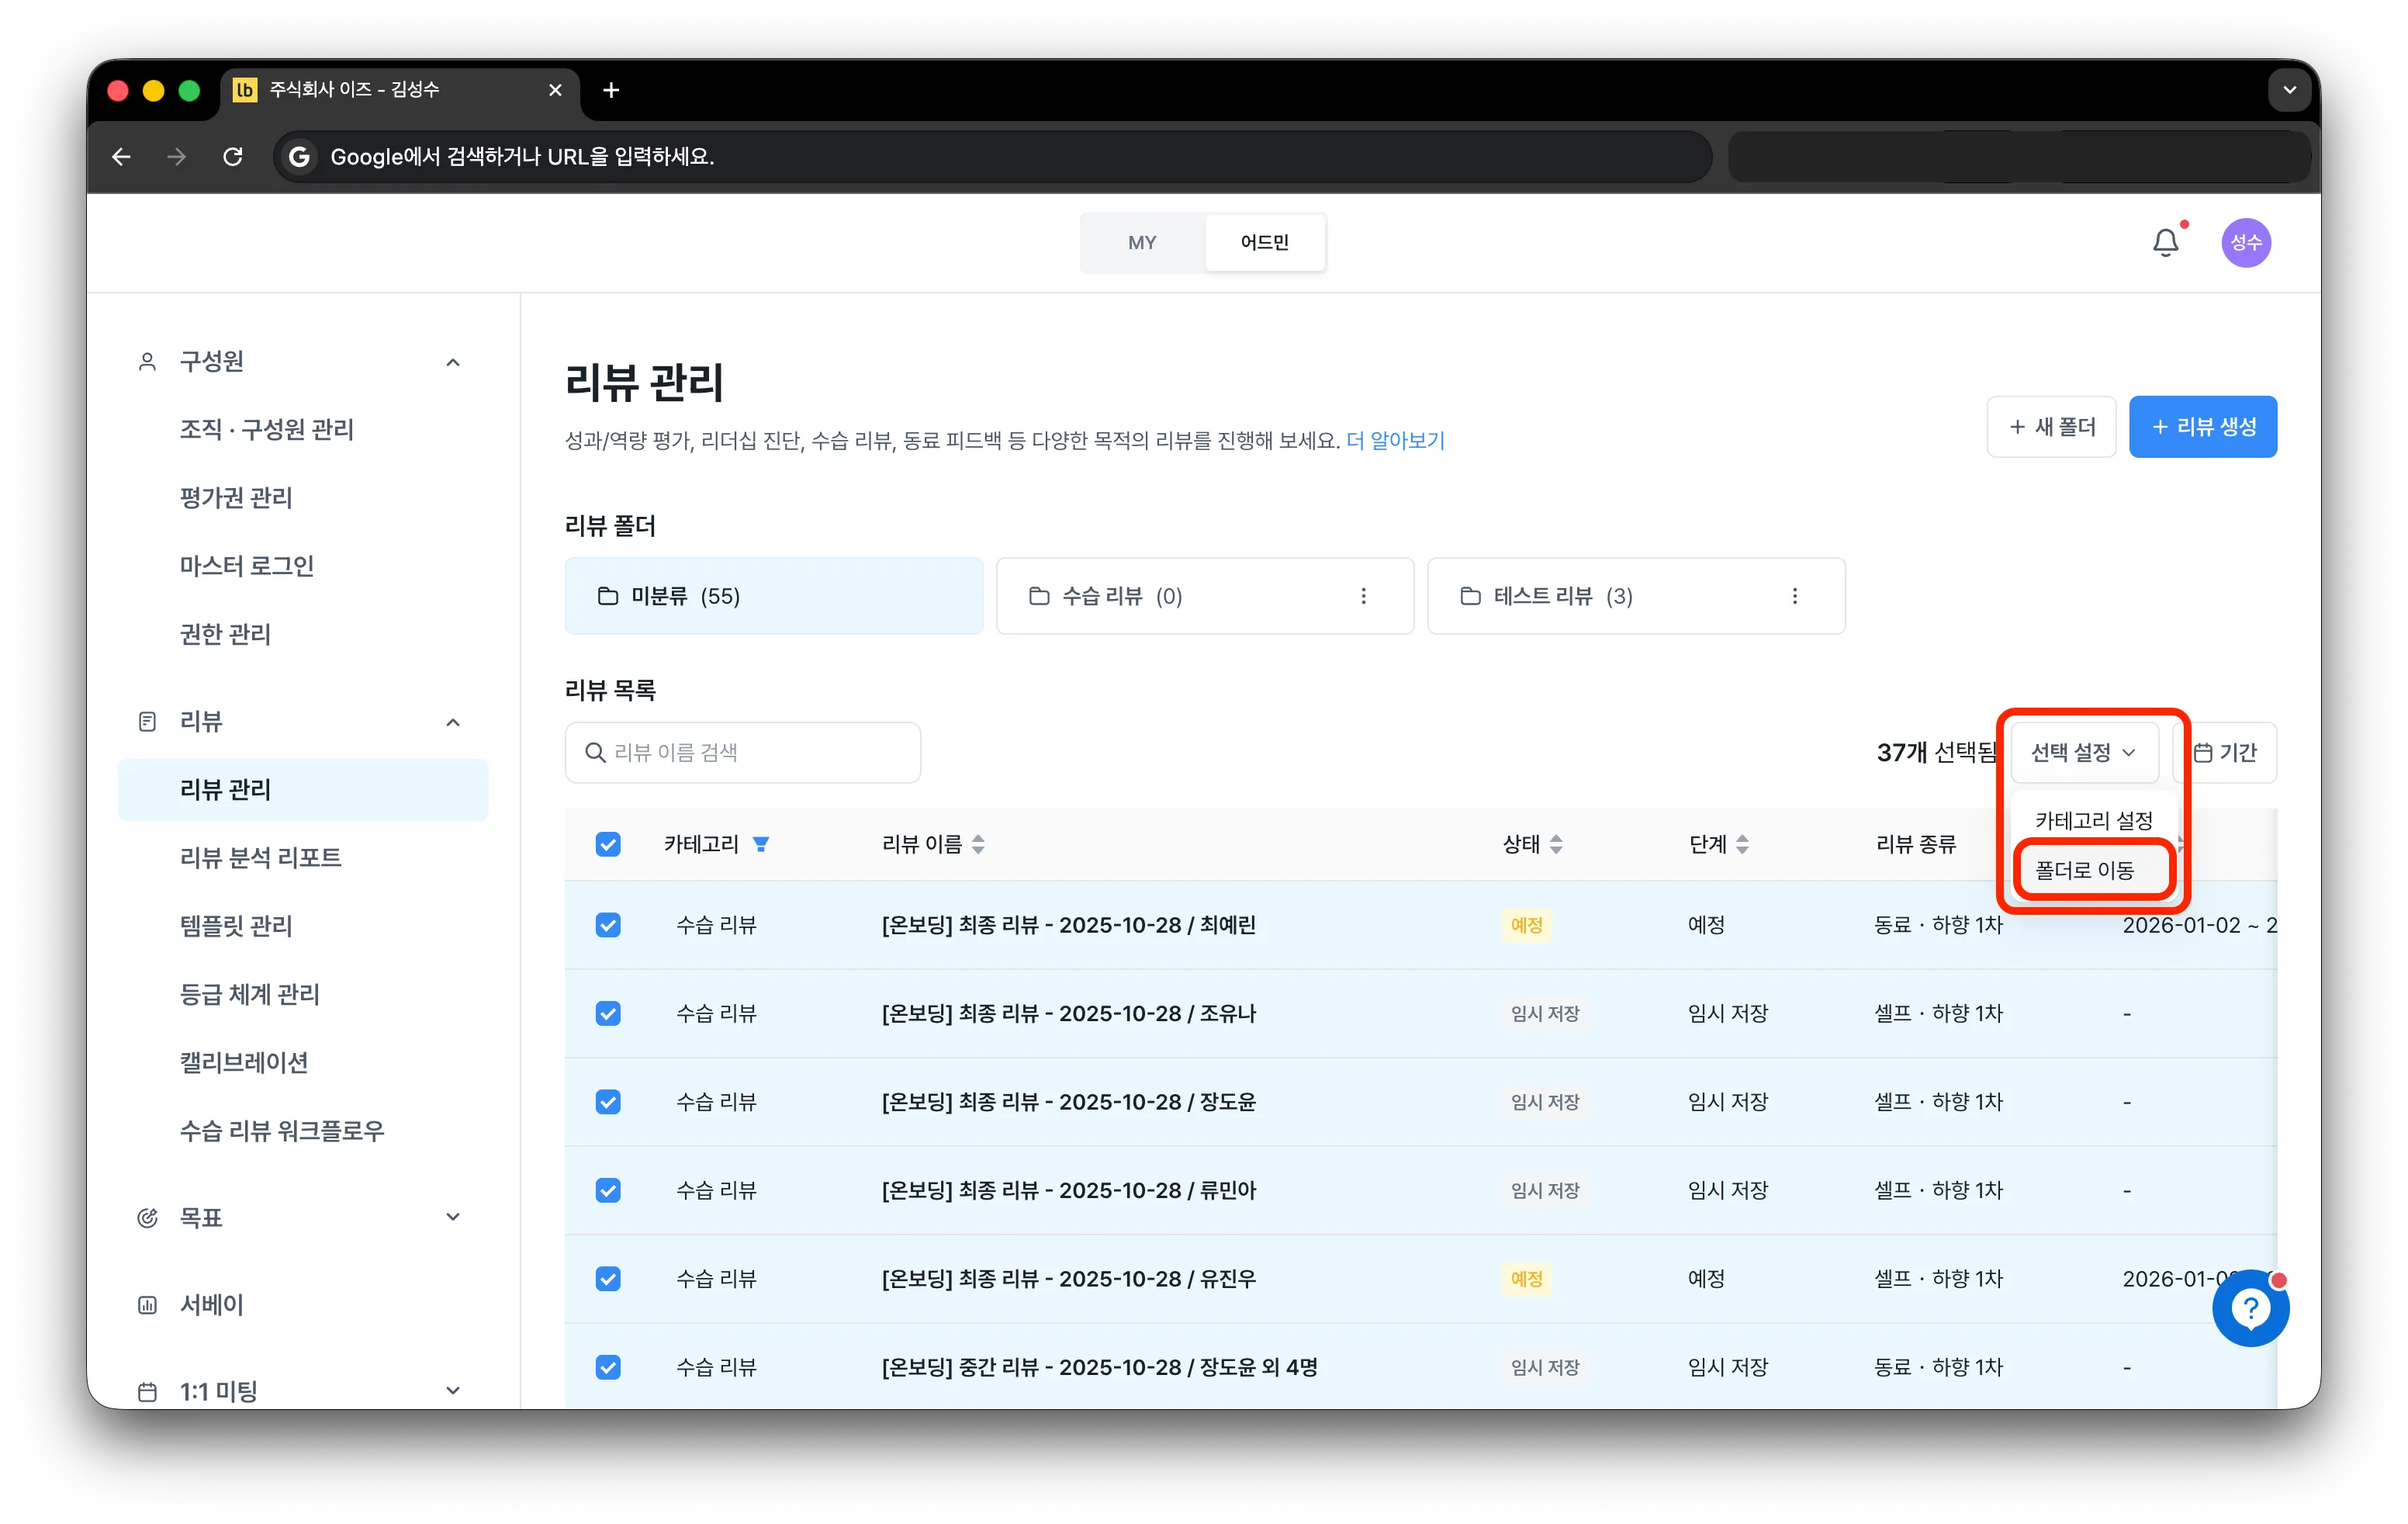
Task: Uncheck the 유진우 review row checkbox
Action: pyautogui.click(x=608, y=1278)
